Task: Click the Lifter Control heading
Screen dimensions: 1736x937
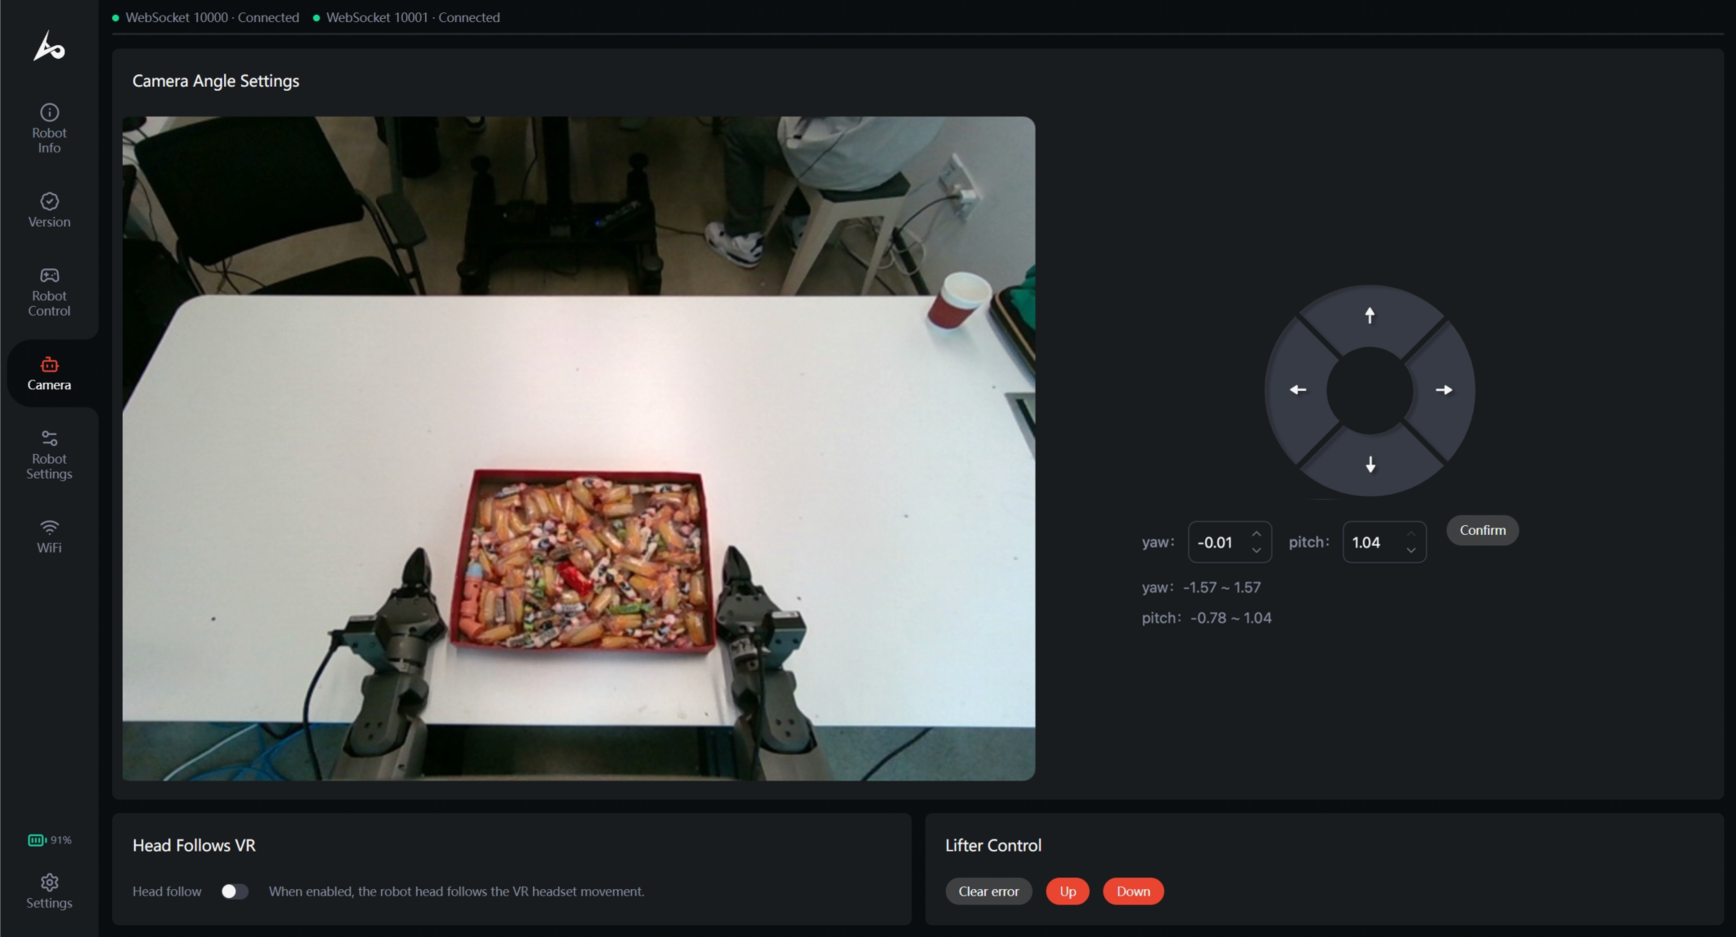Action: coord(993,845)
